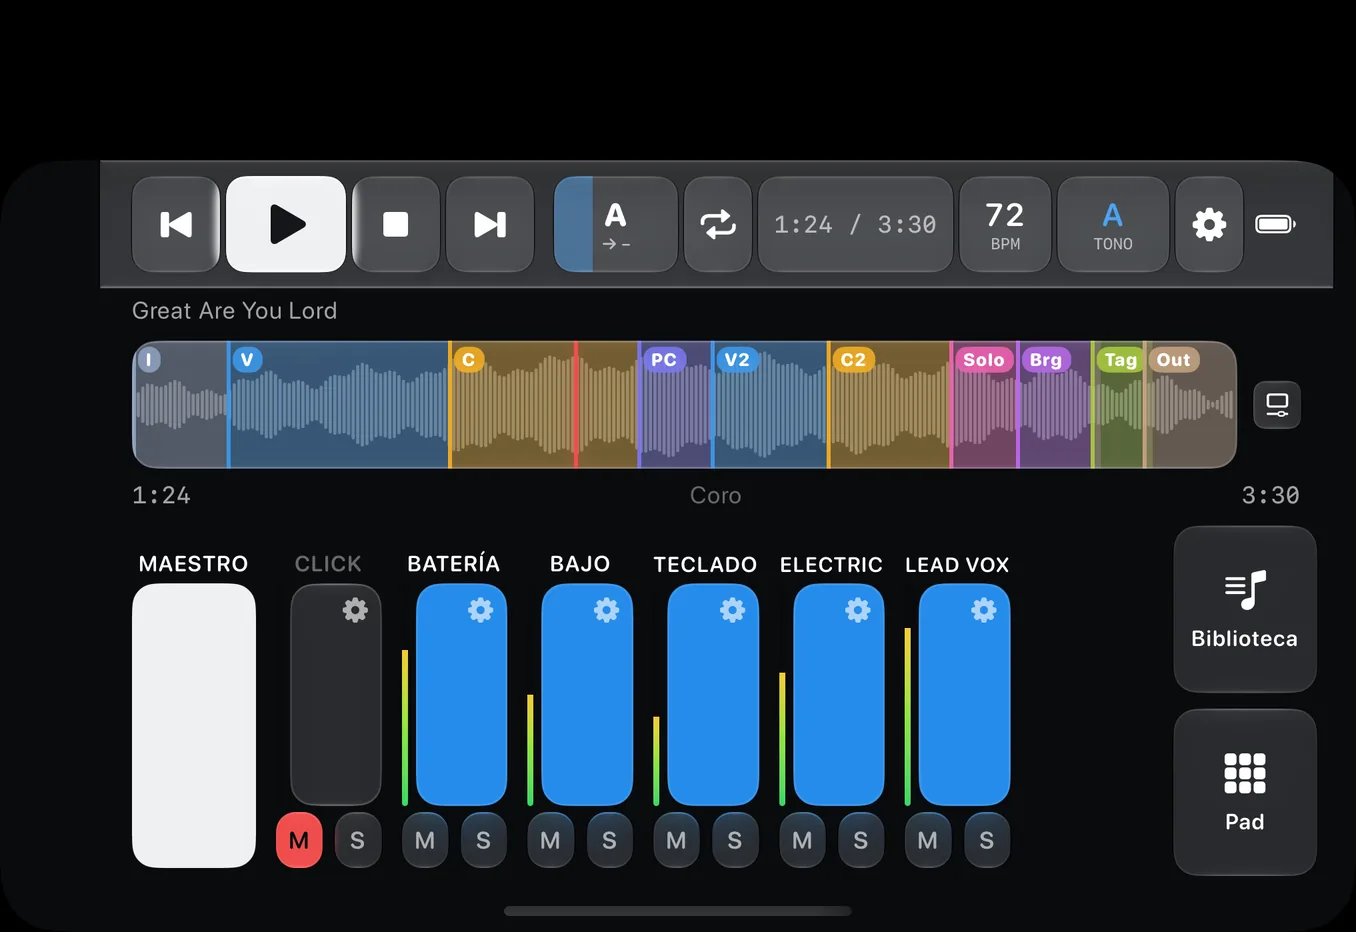Jump to the V verse marker
Image resolution: width=1356 pixels, height=932 pixels.
[247, 360]
